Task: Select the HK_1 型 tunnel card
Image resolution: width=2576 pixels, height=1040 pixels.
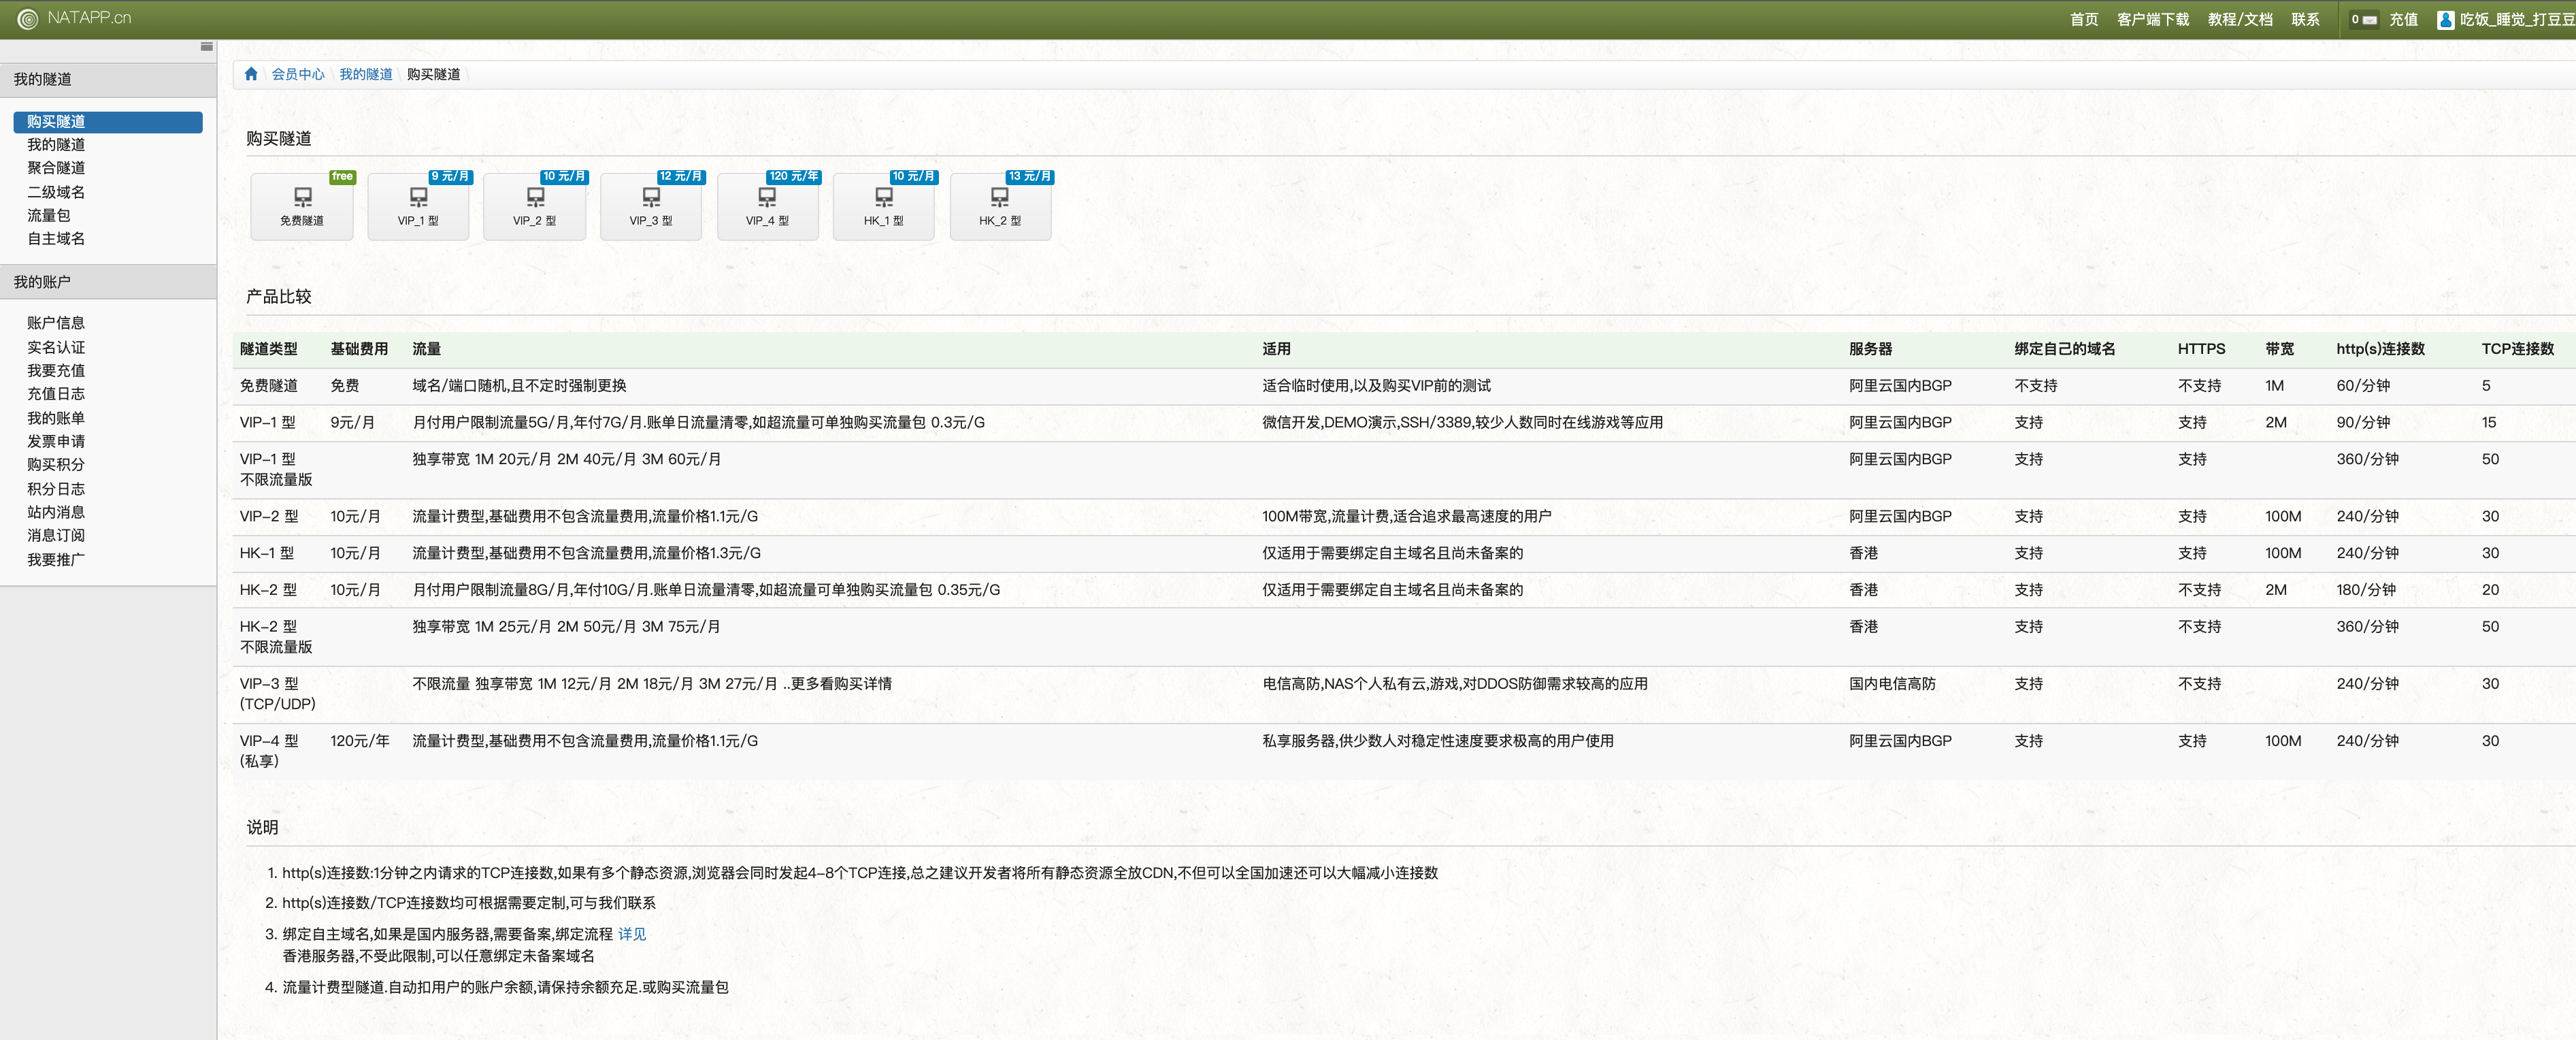Action: [884, 206]
